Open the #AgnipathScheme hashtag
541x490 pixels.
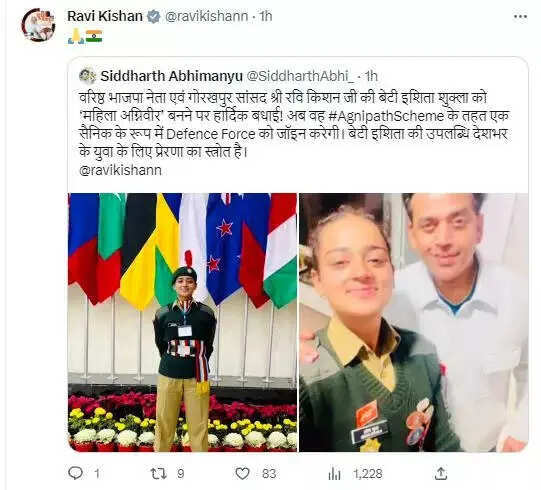coord(386,116)
